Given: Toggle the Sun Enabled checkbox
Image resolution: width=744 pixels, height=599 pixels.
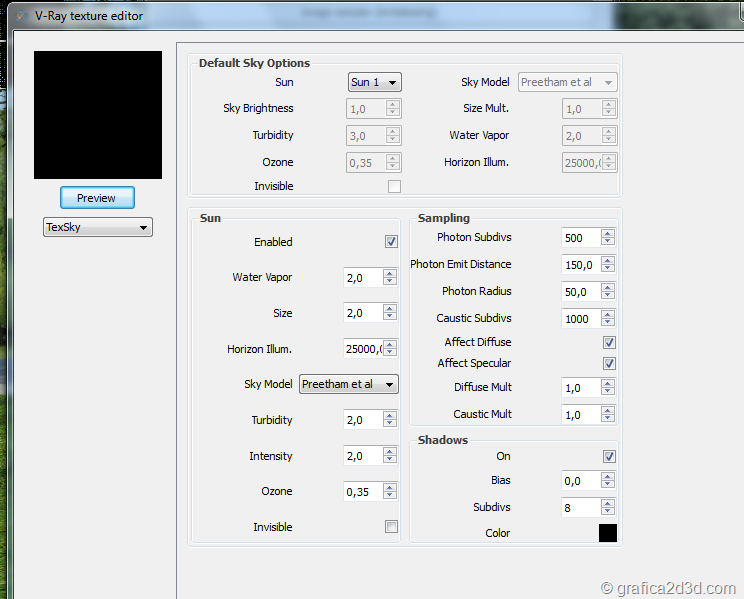Looking at the screenshot, I should [391, 242].
